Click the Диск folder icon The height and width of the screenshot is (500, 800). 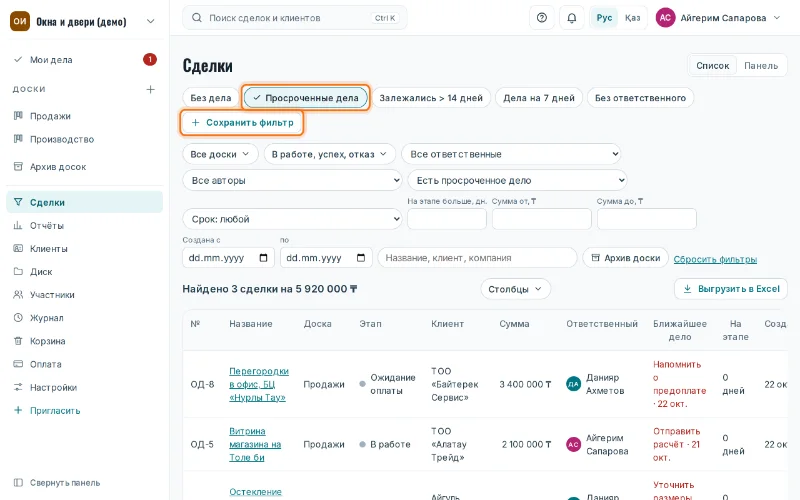(x=18, y=271)
